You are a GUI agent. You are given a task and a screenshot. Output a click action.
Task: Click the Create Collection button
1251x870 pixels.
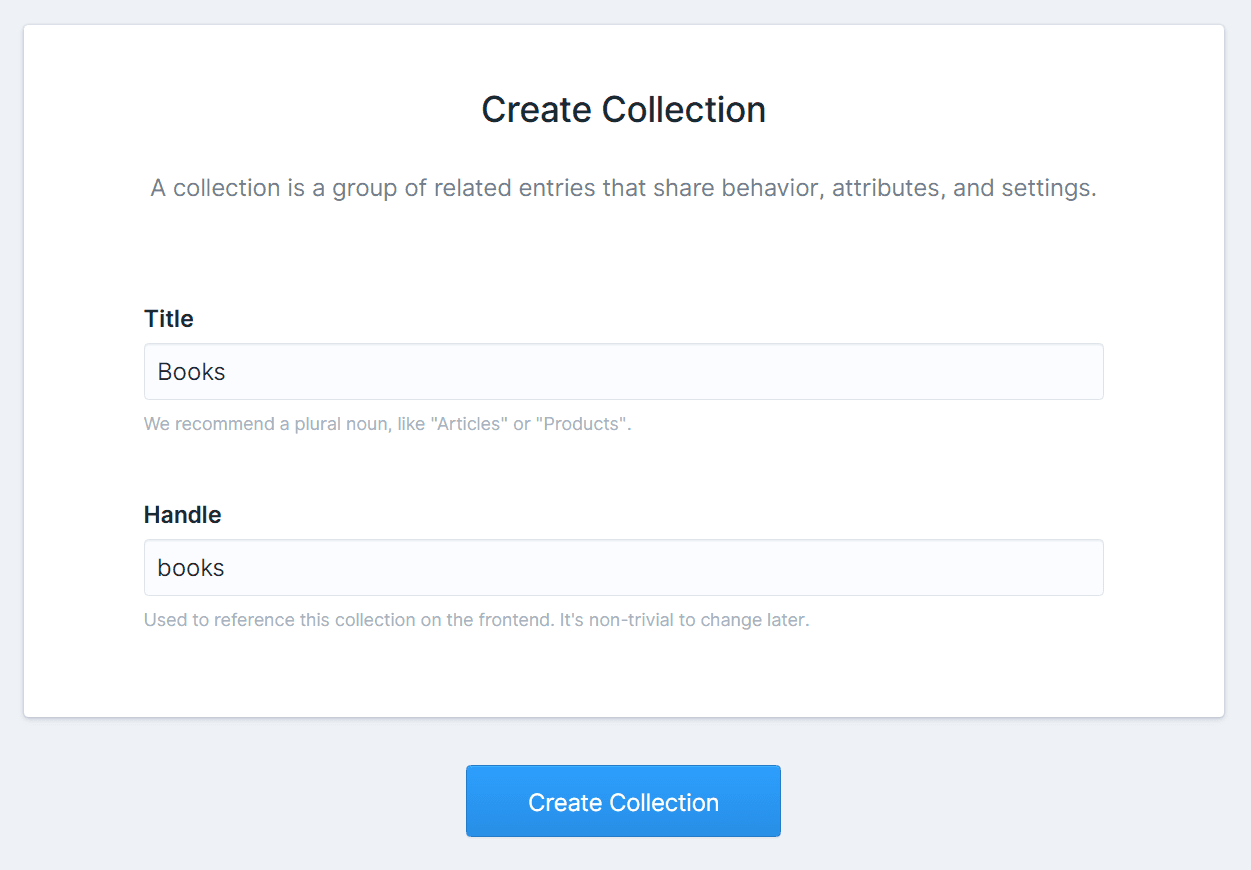coord(623,801)
